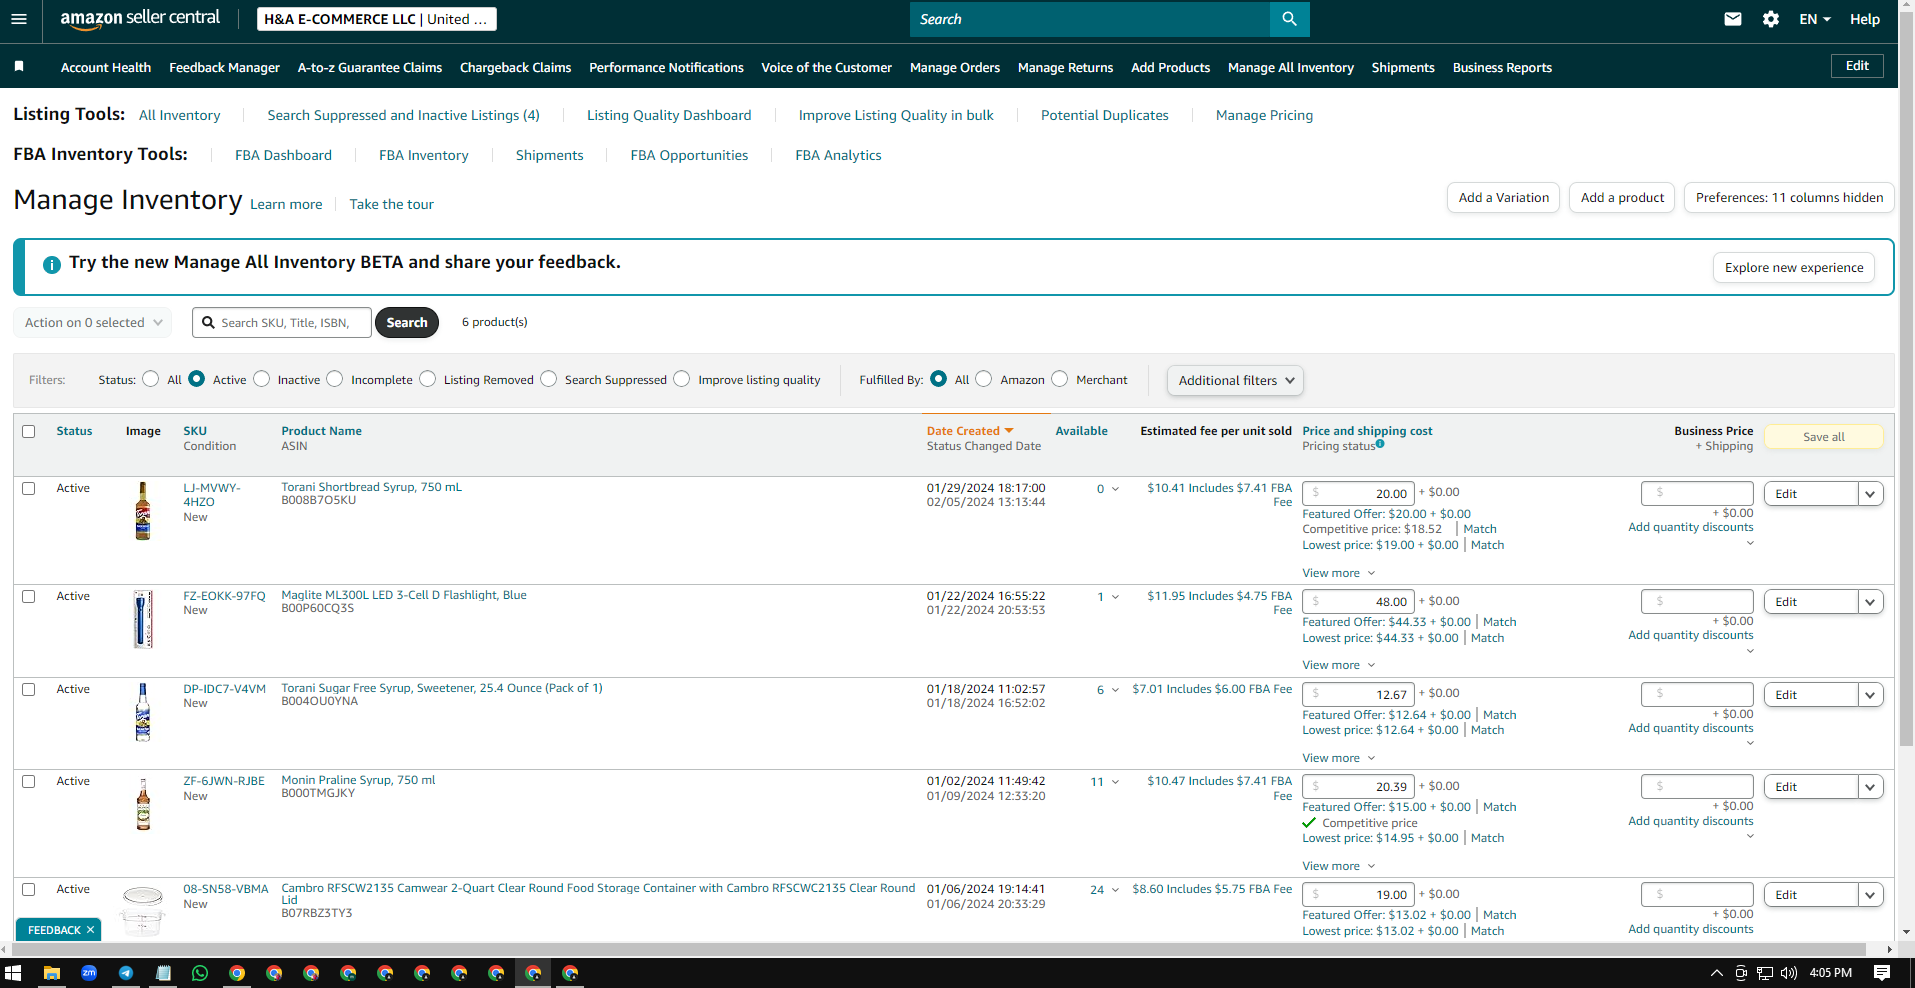Click the network icon in system tray
The width and height of the screenshot is (1915, 988).
pos(1765,973)
